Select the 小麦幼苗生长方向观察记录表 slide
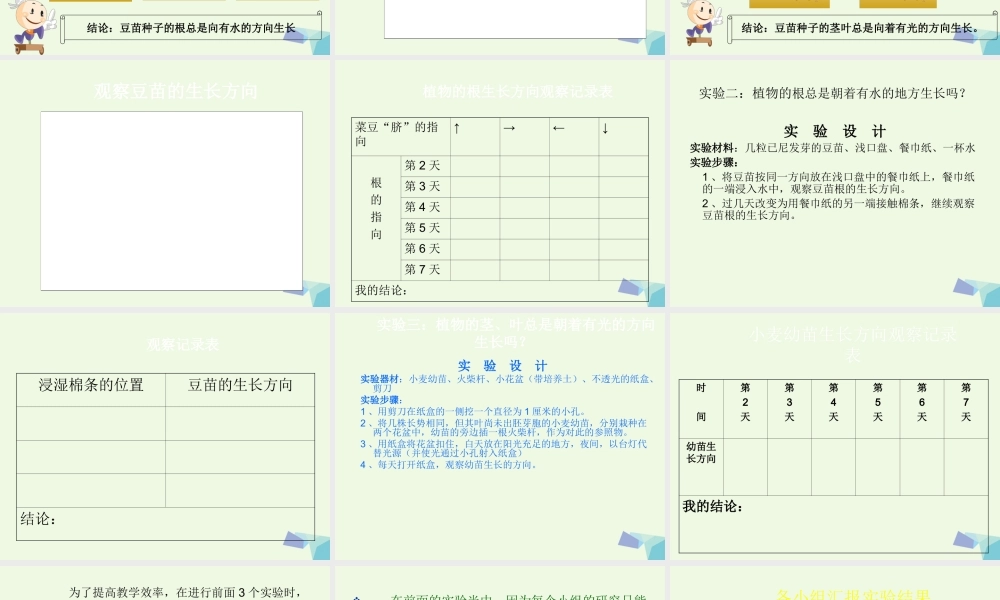 [x=835, y=436]
